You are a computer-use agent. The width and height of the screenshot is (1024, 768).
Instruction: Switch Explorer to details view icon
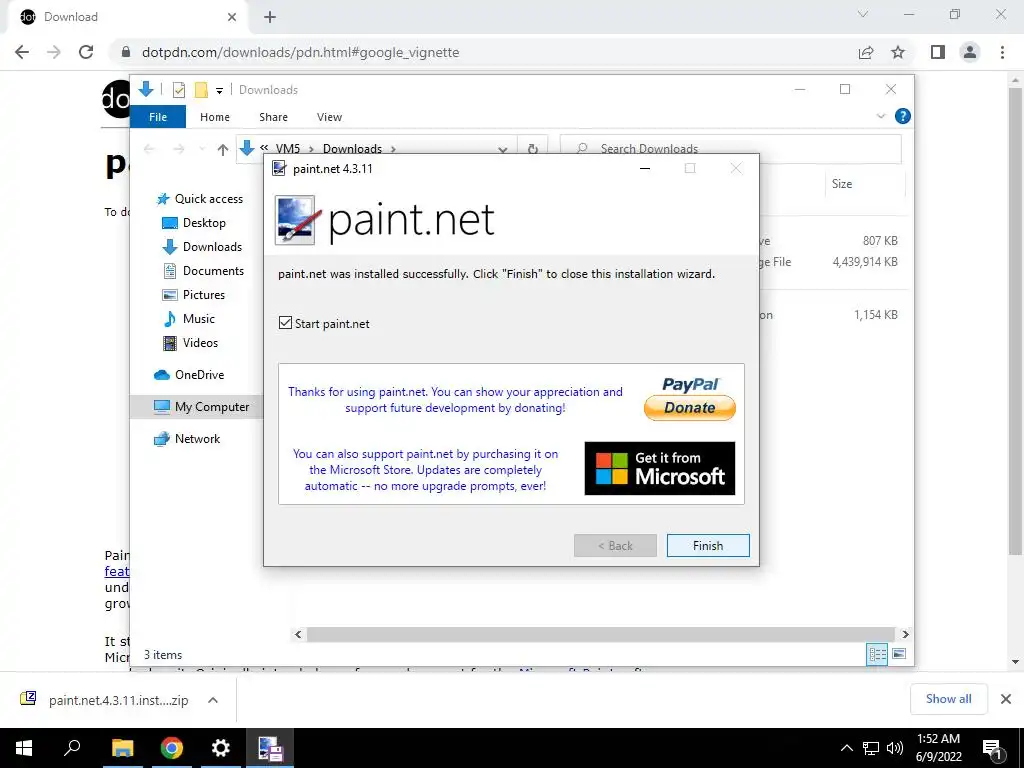tap(877, 654)
